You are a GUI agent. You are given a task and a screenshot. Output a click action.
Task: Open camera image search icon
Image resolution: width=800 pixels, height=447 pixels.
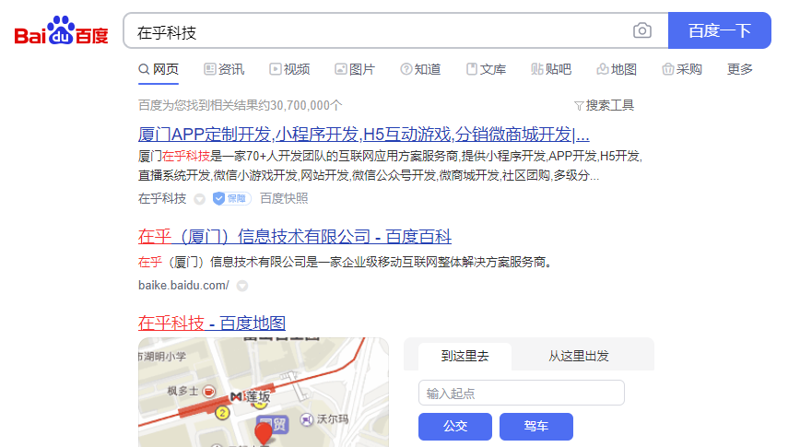pos(642,31)
